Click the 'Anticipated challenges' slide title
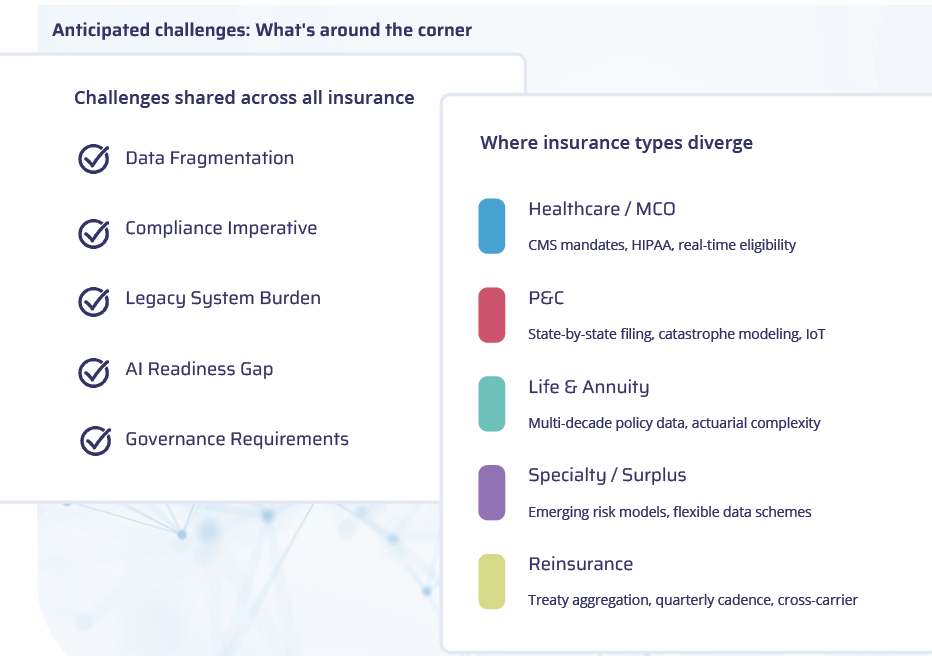 pyautogui.click(x=262, y=30)
